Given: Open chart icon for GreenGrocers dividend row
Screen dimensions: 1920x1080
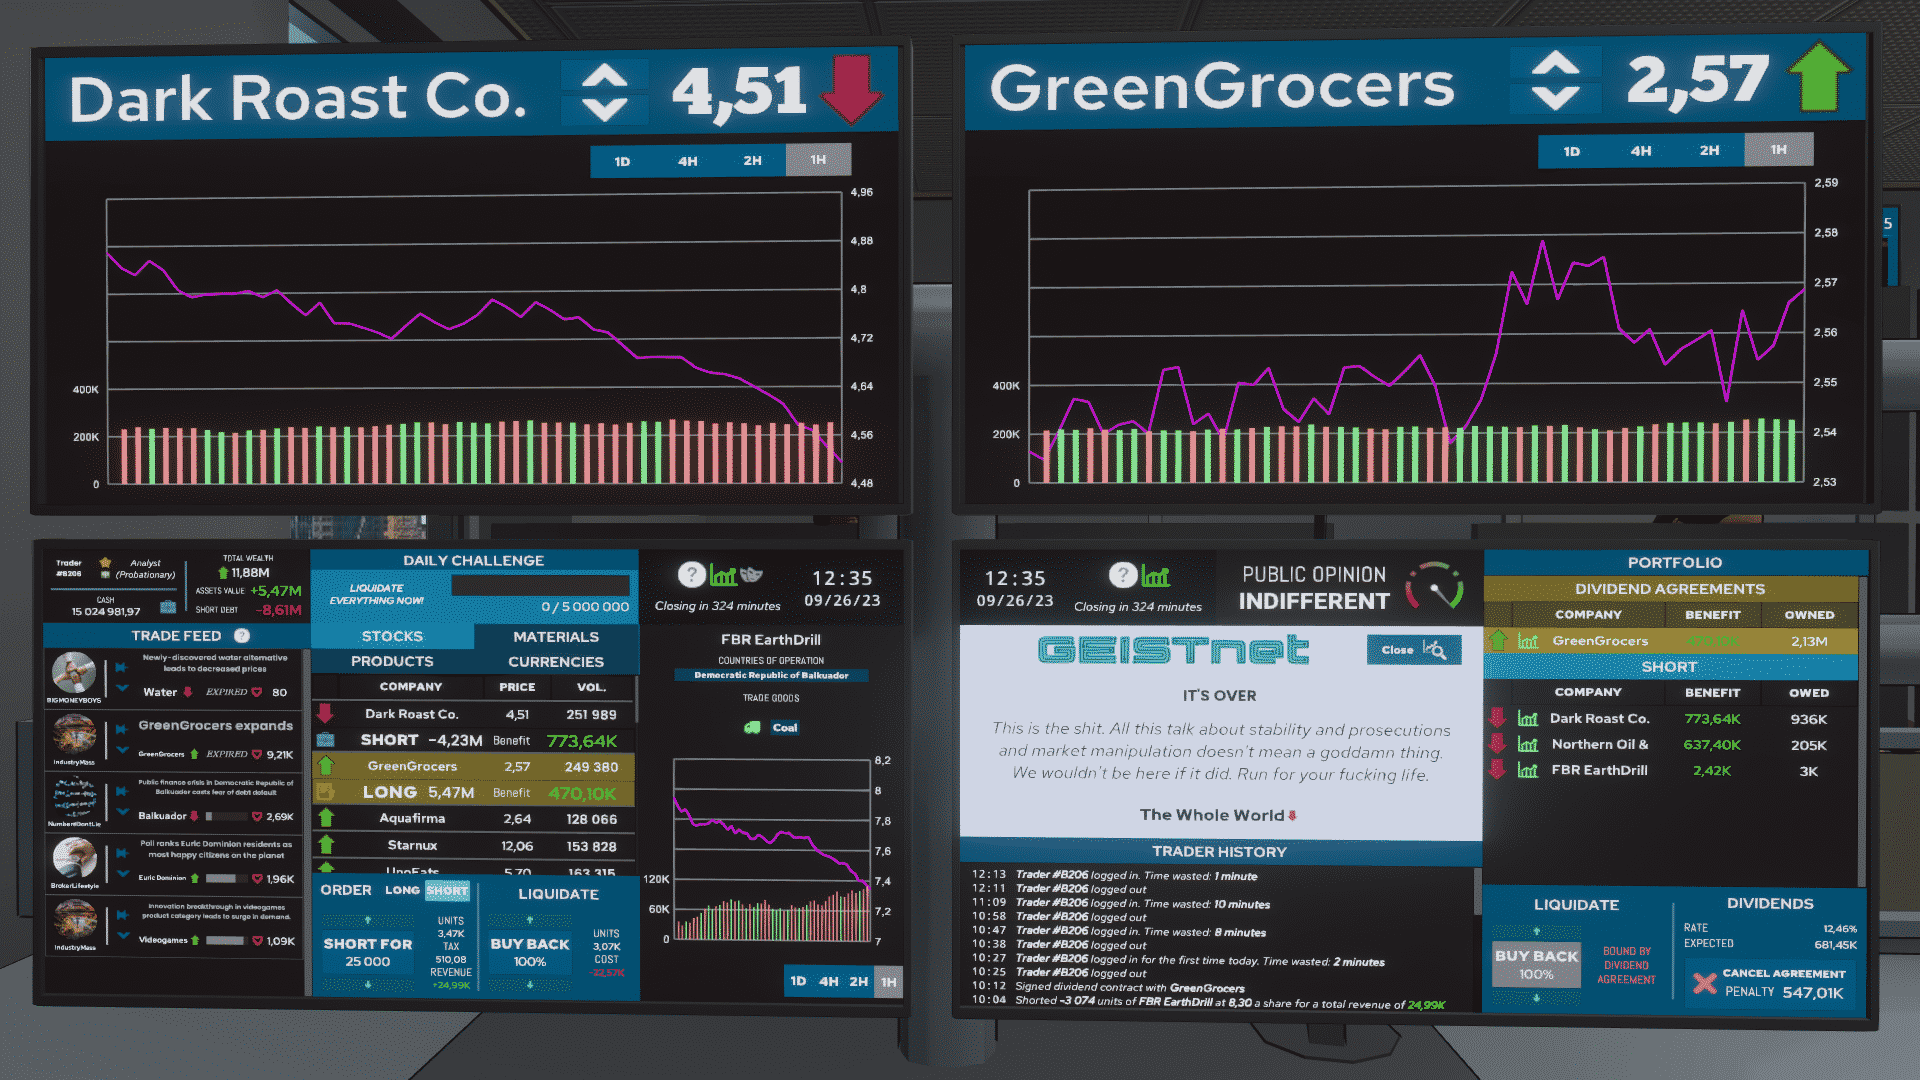Looking at the screenshot, I should coord(1527,641).
